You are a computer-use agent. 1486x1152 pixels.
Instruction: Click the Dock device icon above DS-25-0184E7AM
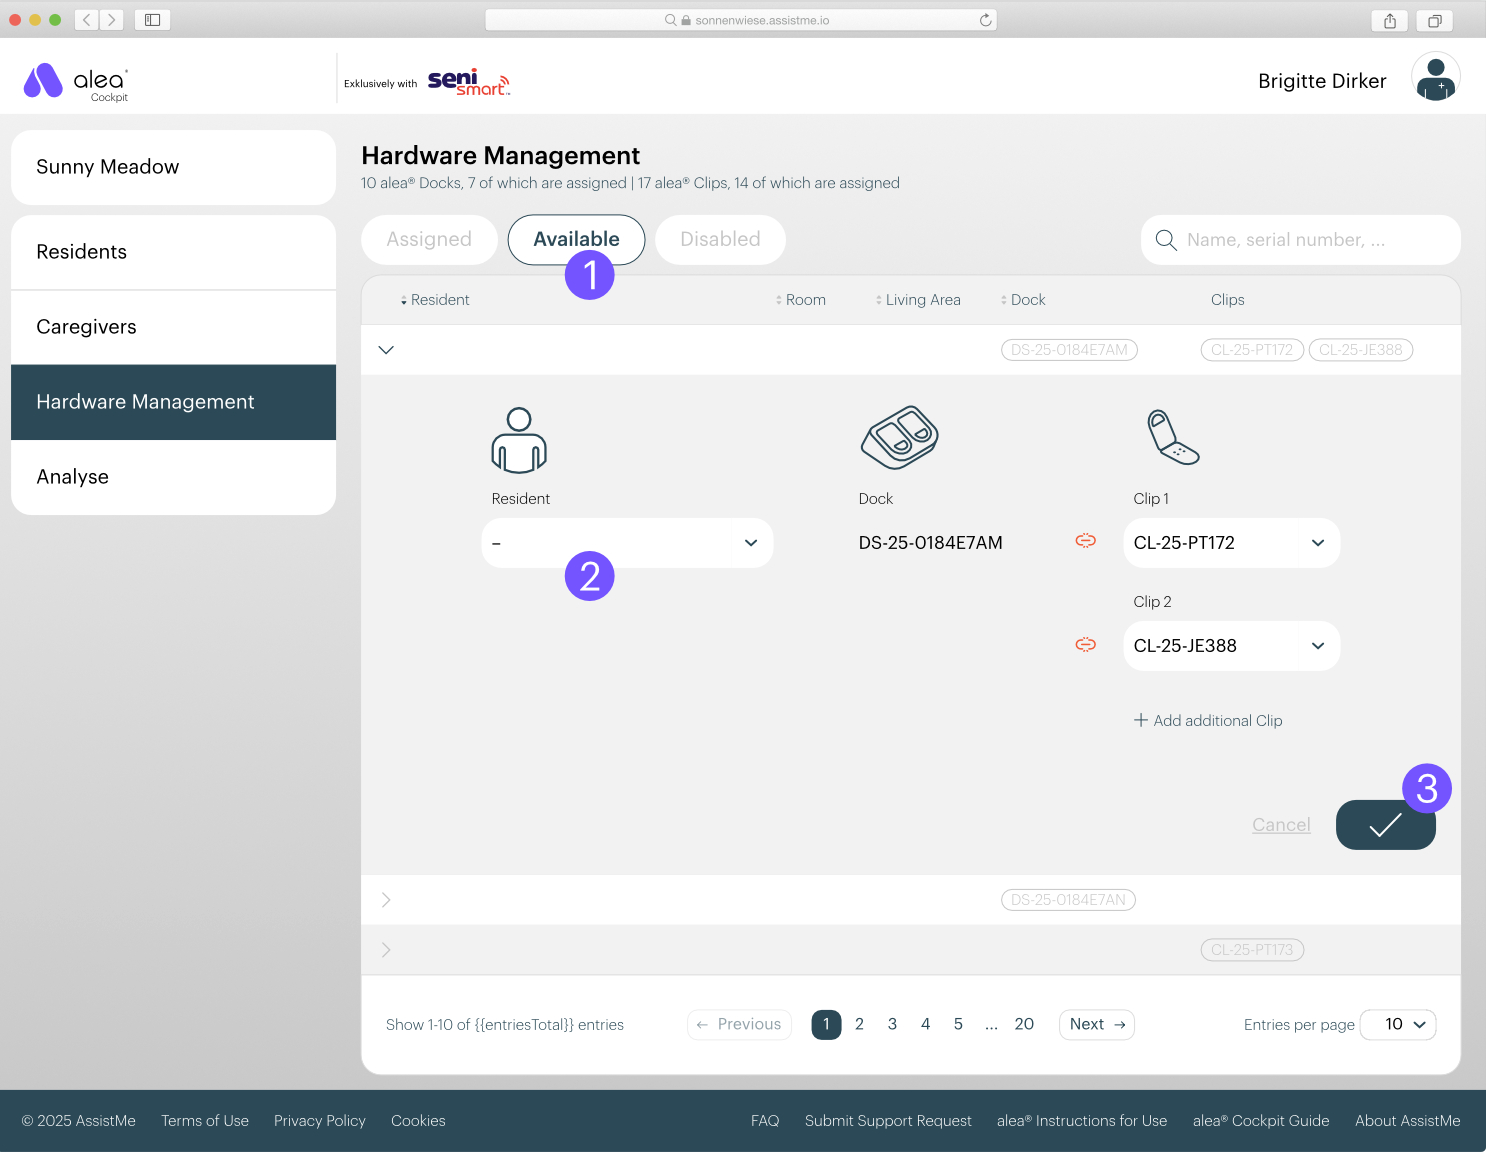click(x=899, y=438)
